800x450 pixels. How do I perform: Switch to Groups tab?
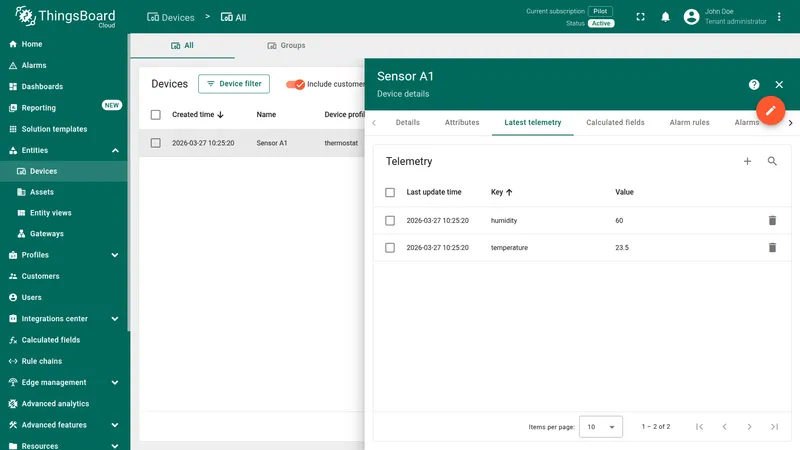286,45
